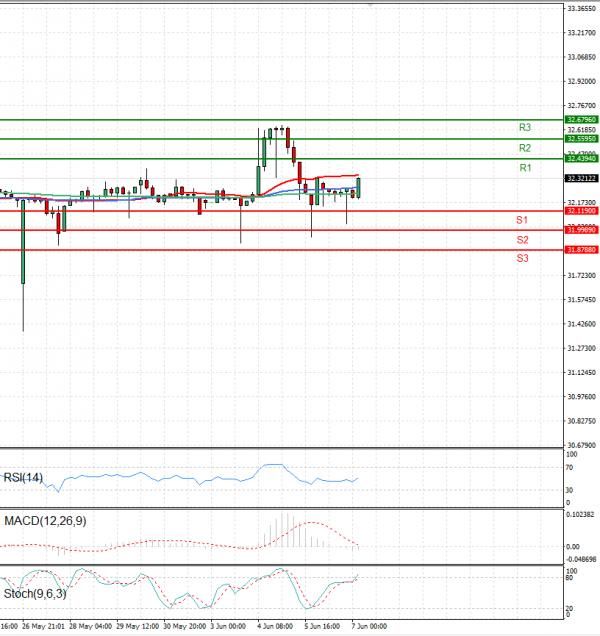The width and height of the screenshot is (600, 636).
Task: Click the MACD(12,26,9) indicator label
Action: [45, 521]
